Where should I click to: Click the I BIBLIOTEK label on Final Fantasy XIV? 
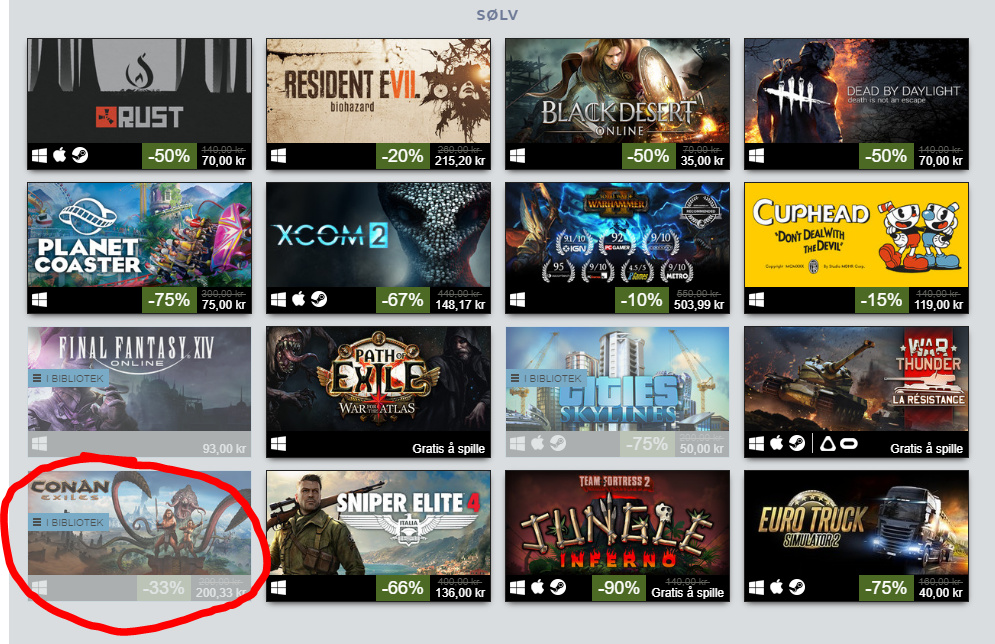(x=69, y=378)
